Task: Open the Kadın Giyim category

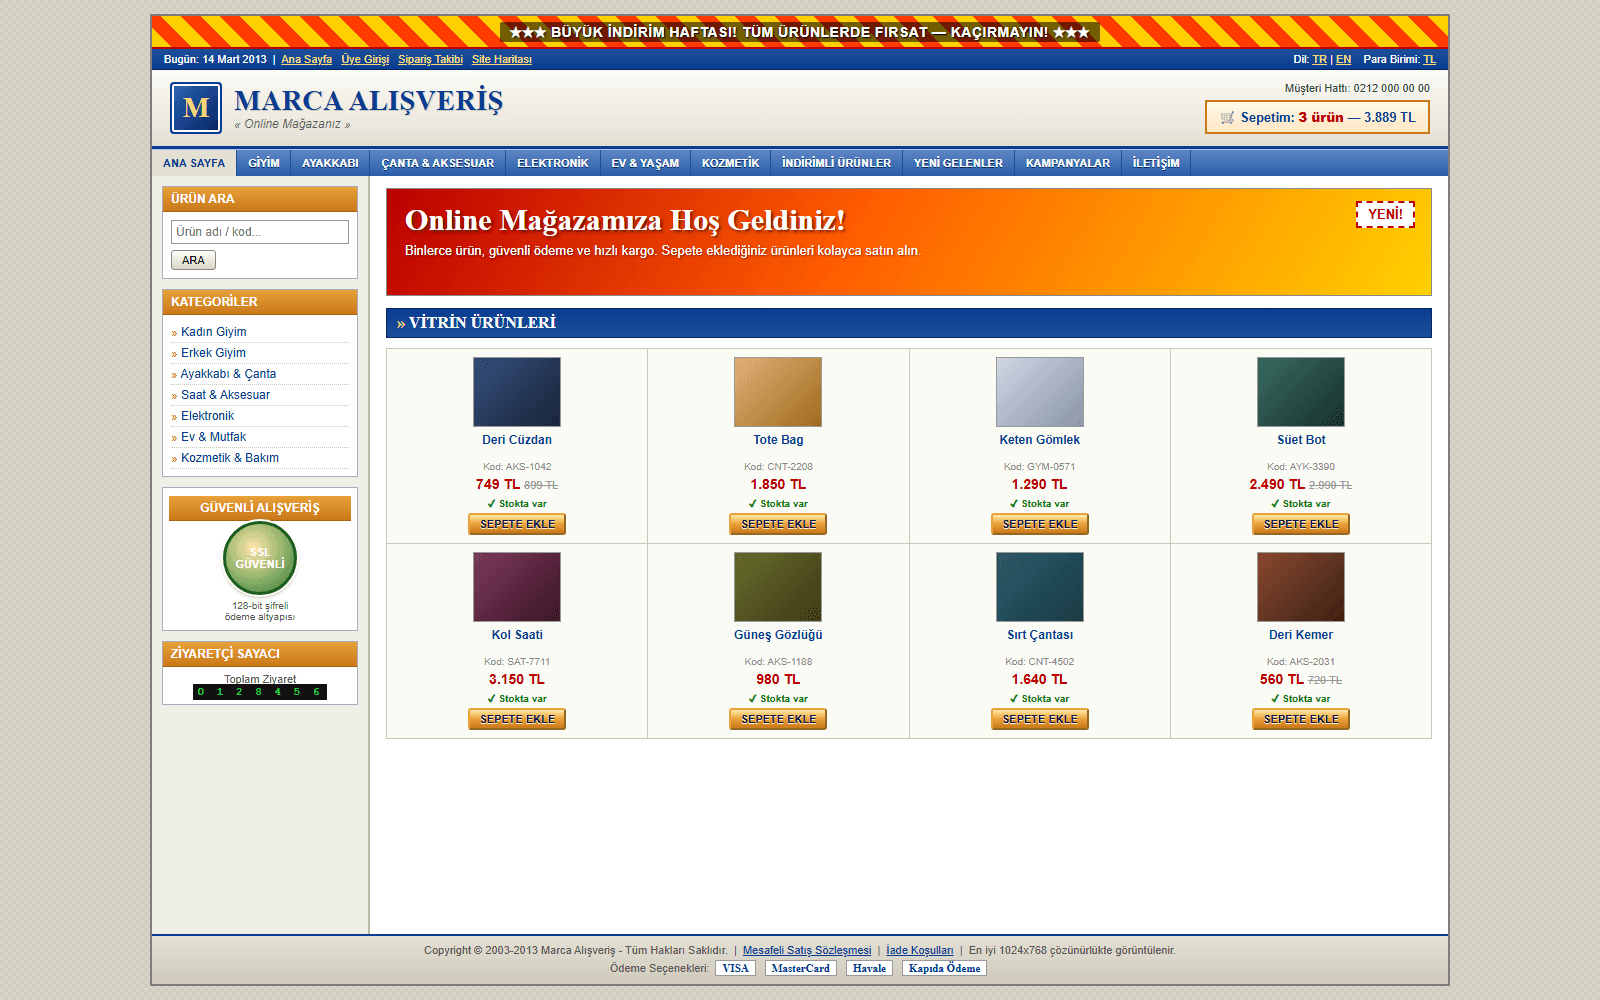Action: pyautogui.click(x=213, y=332)
